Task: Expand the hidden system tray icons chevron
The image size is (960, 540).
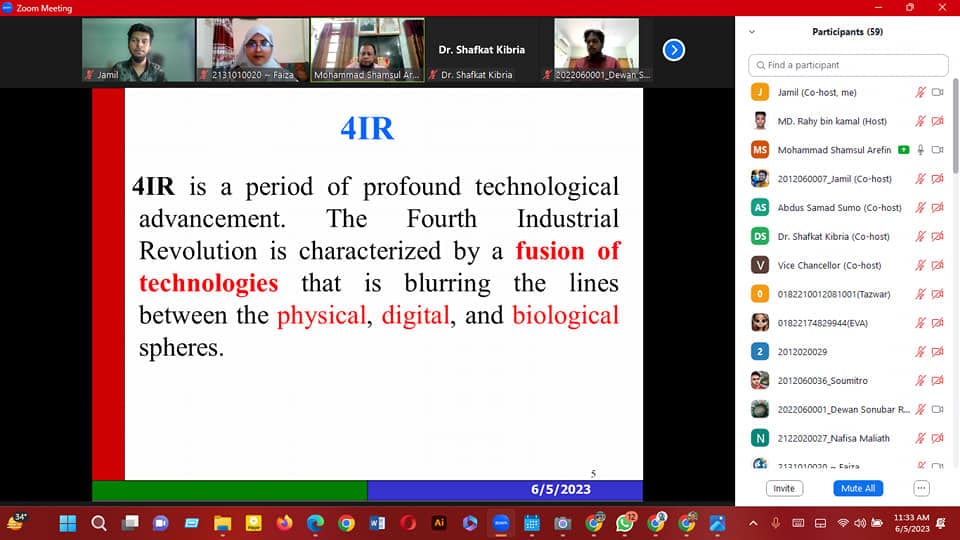Action: (753, 523)
